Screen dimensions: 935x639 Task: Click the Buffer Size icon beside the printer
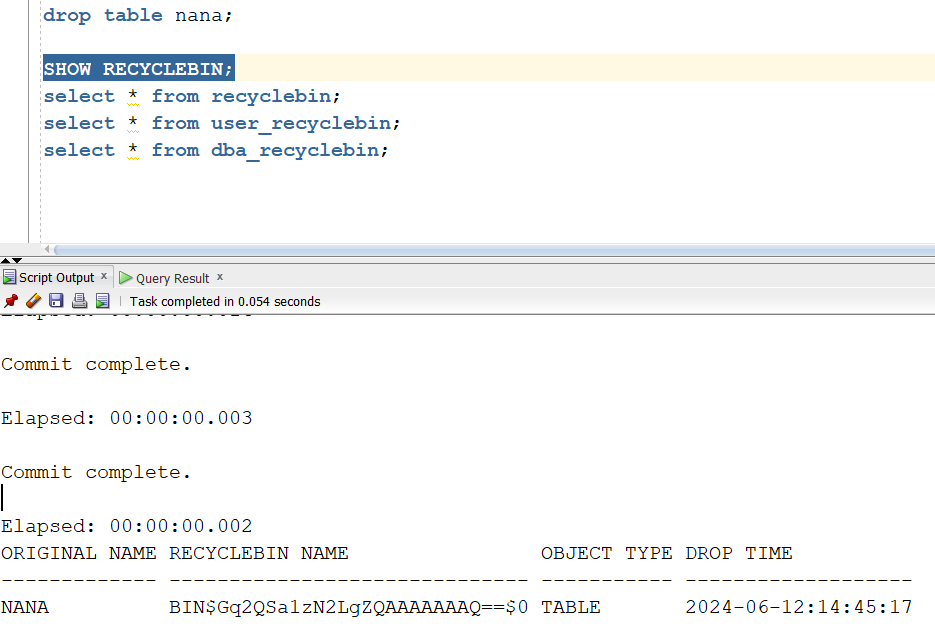102,301
